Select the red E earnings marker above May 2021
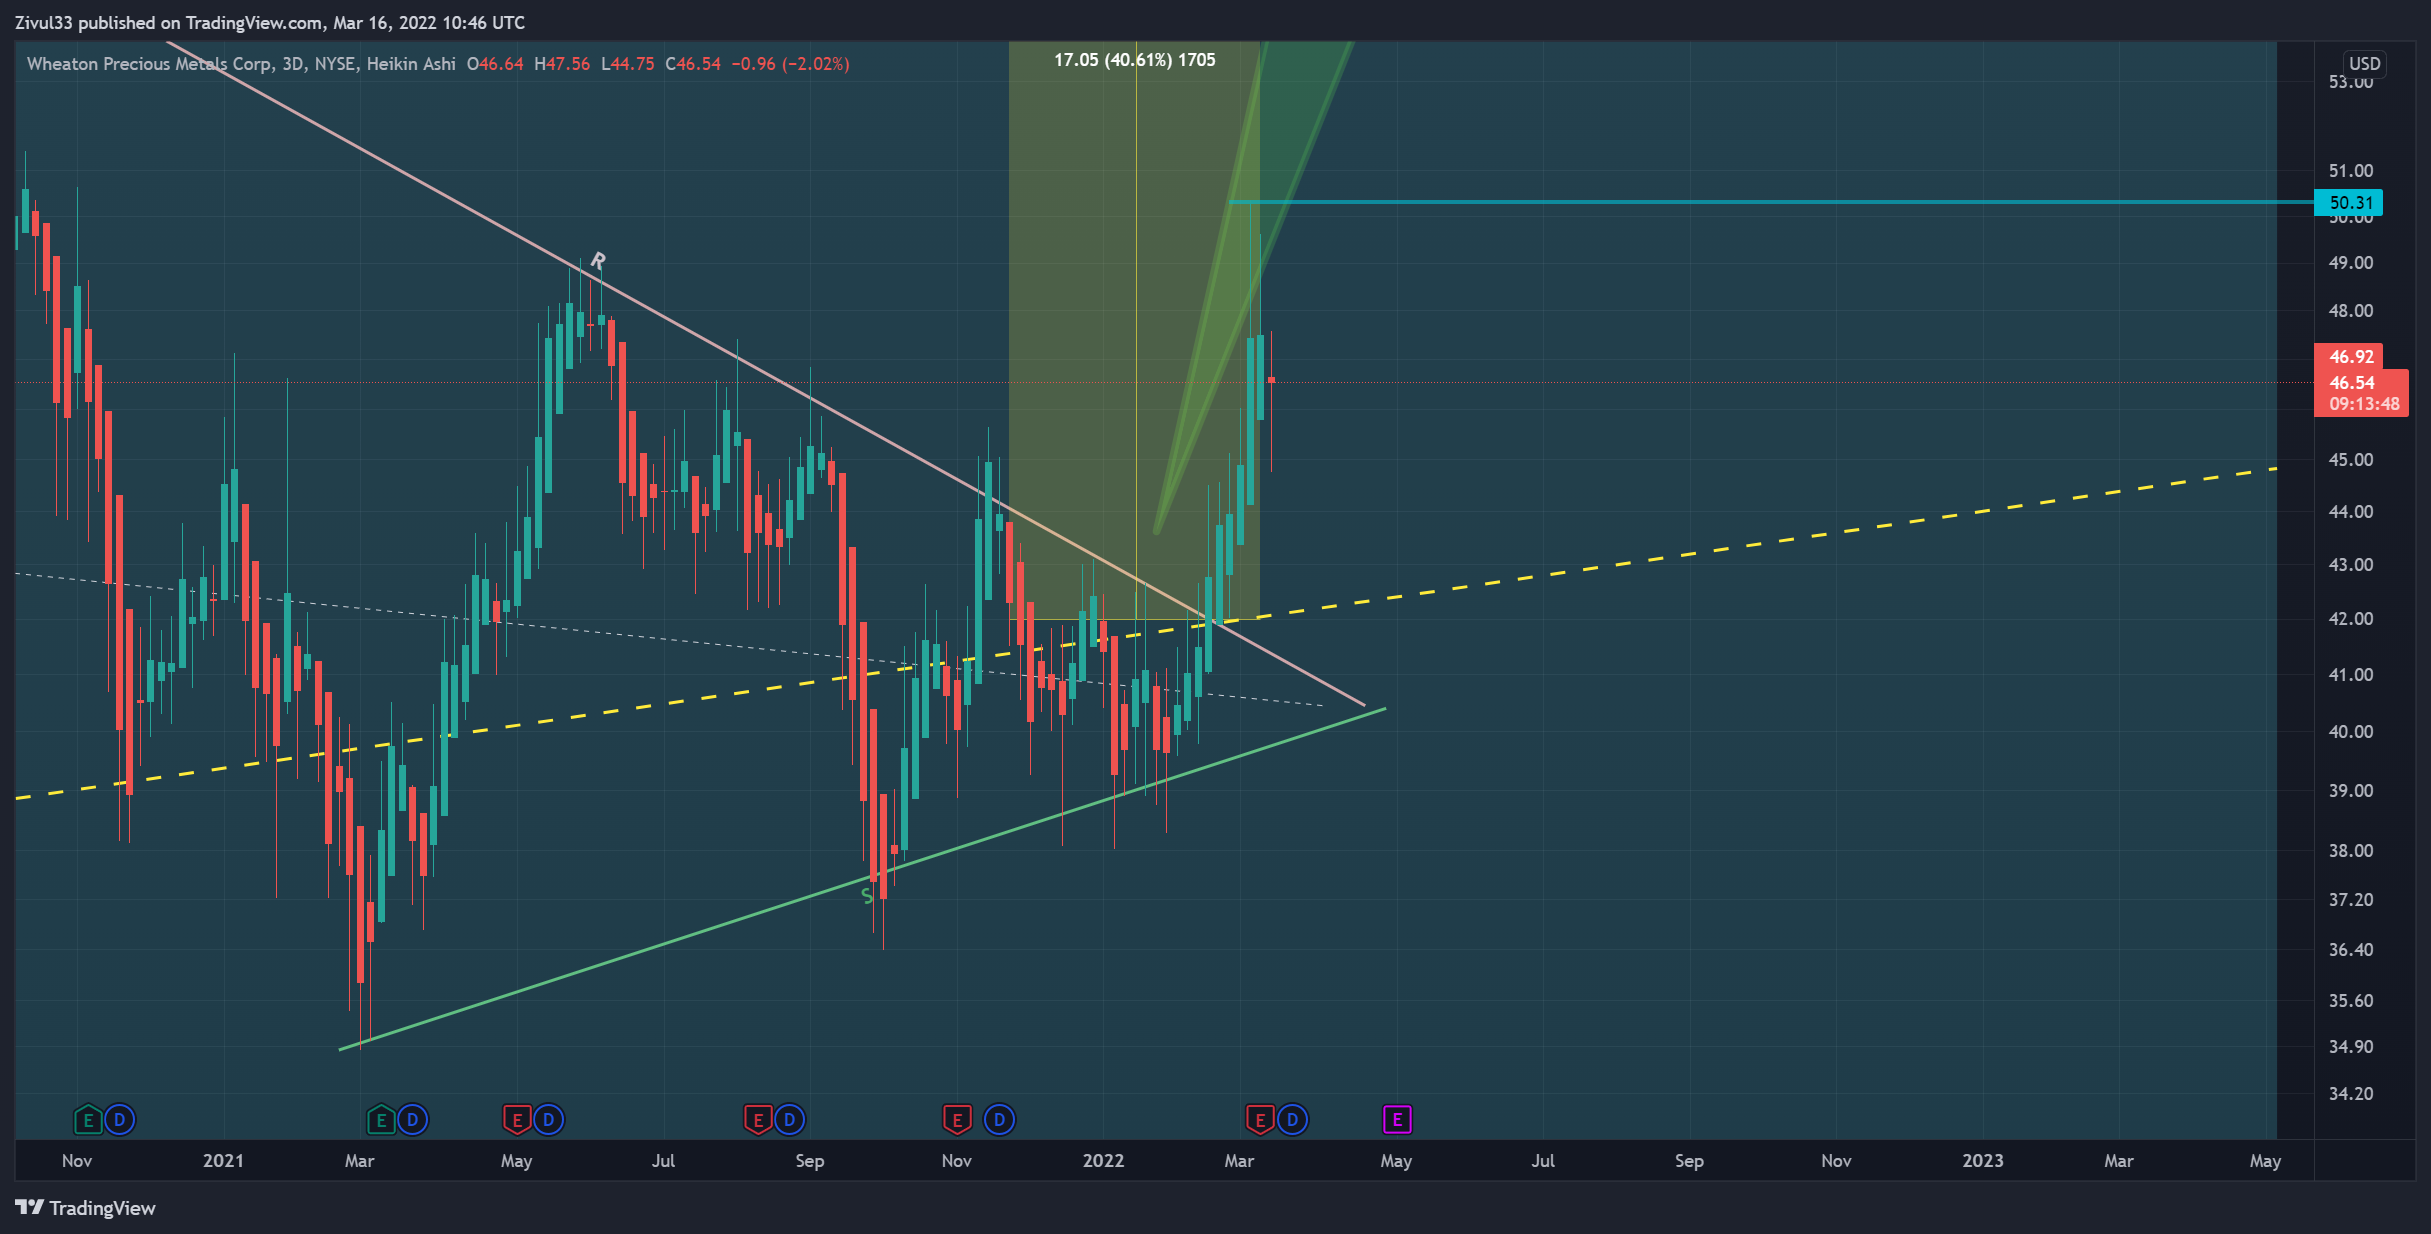 (x=516, y=1120)
